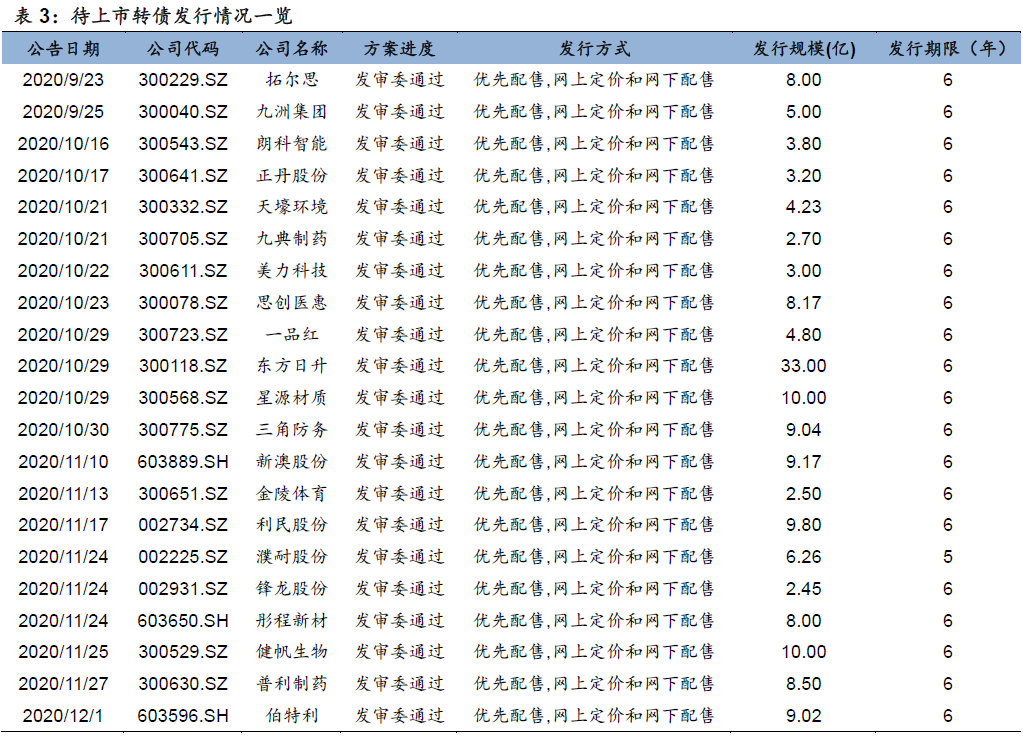1023x737 pixels.
Task: Click 发审委通过 in the 拓尔思 row
Action: pos(399,80)
